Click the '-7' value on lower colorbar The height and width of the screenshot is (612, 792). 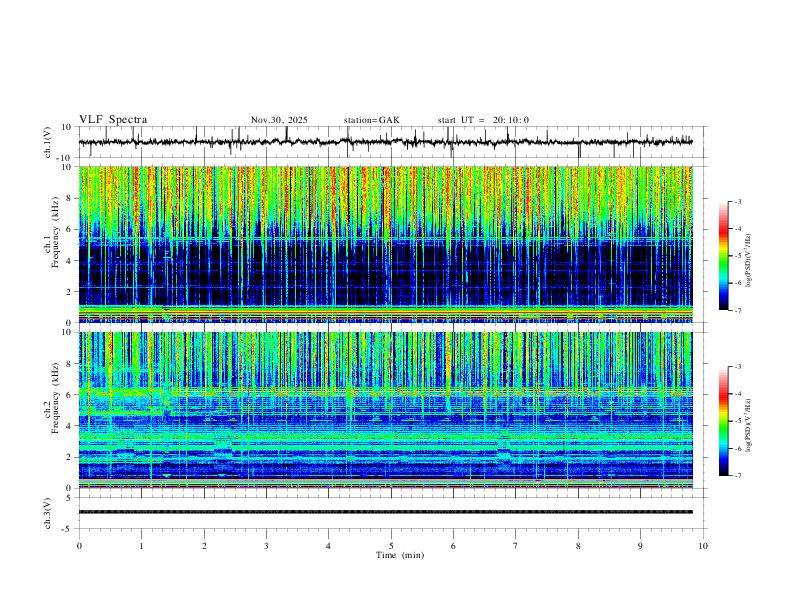(737, 476)
